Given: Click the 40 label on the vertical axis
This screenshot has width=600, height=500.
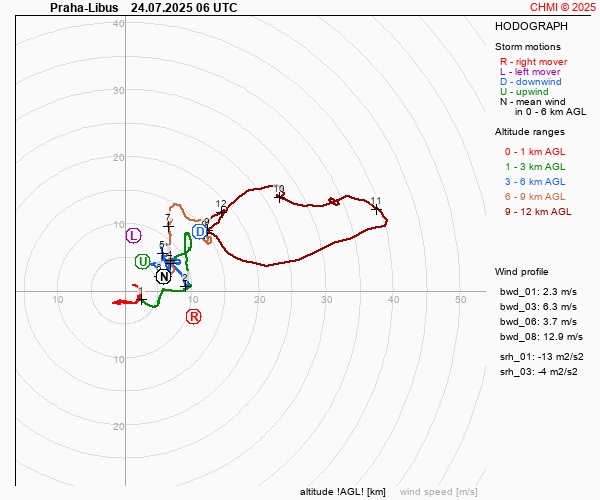Looking at the screenshot, I should point(119,23).
